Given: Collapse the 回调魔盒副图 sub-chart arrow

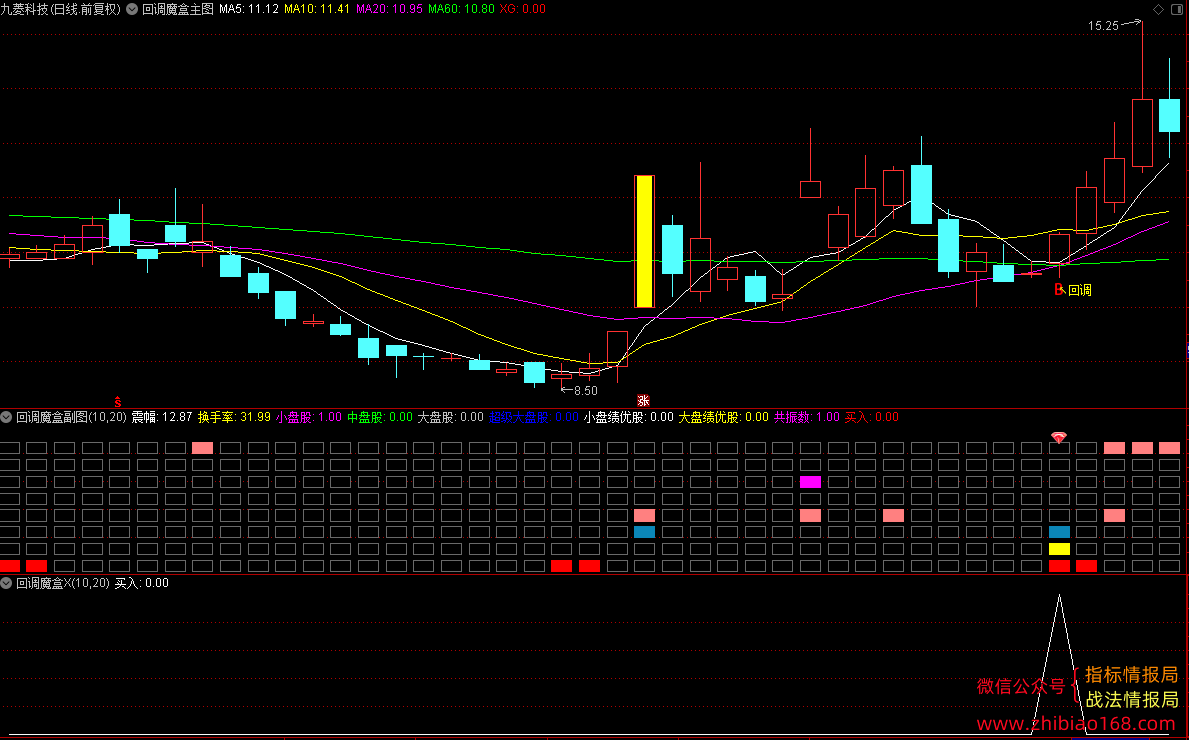Looking at the screenshot, I should click(6, 417).
